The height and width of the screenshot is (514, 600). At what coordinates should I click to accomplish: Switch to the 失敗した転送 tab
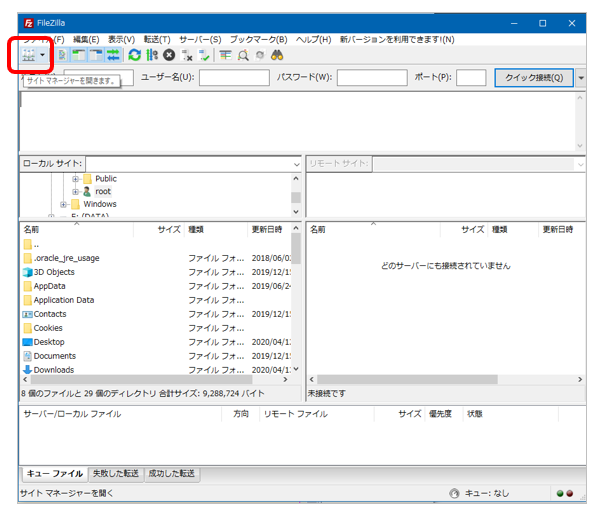[x=116, y=474]
